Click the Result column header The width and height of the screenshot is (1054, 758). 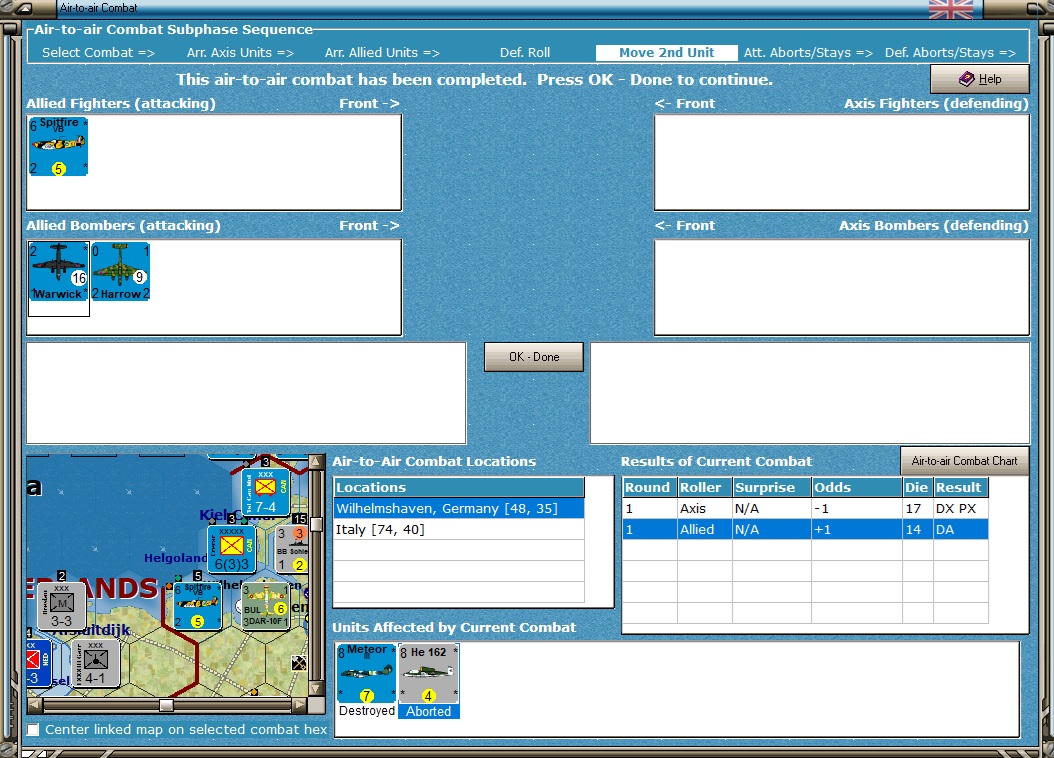tap(961, 487)
